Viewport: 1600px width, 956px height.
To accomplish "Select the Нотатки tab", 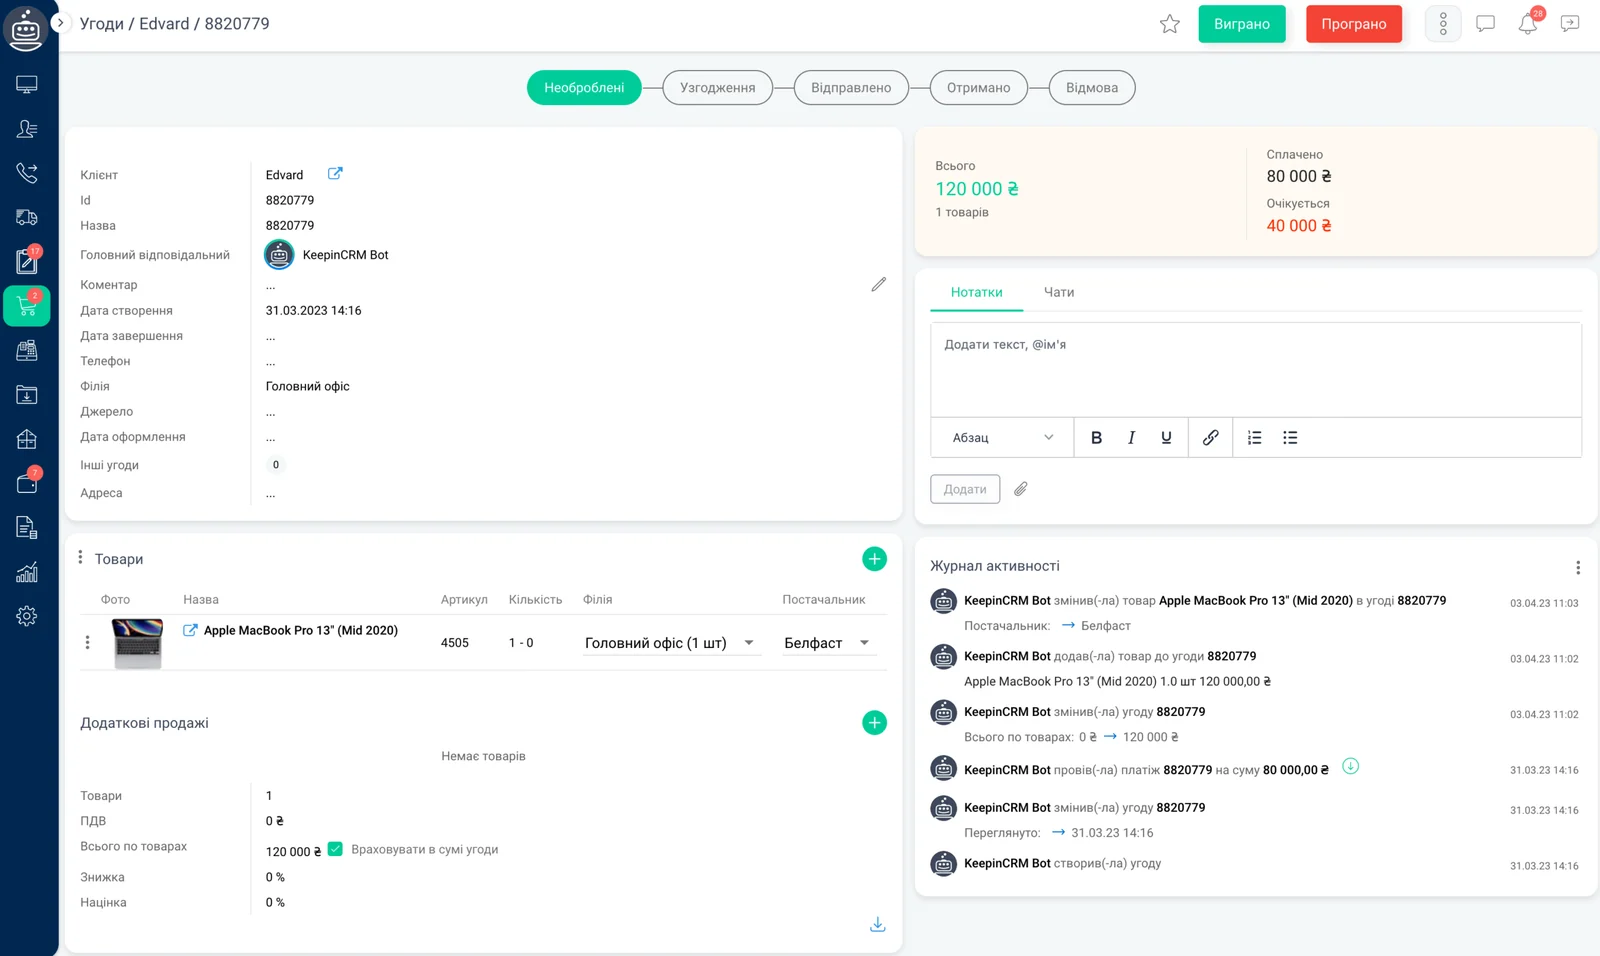I will tap(976, 292).
